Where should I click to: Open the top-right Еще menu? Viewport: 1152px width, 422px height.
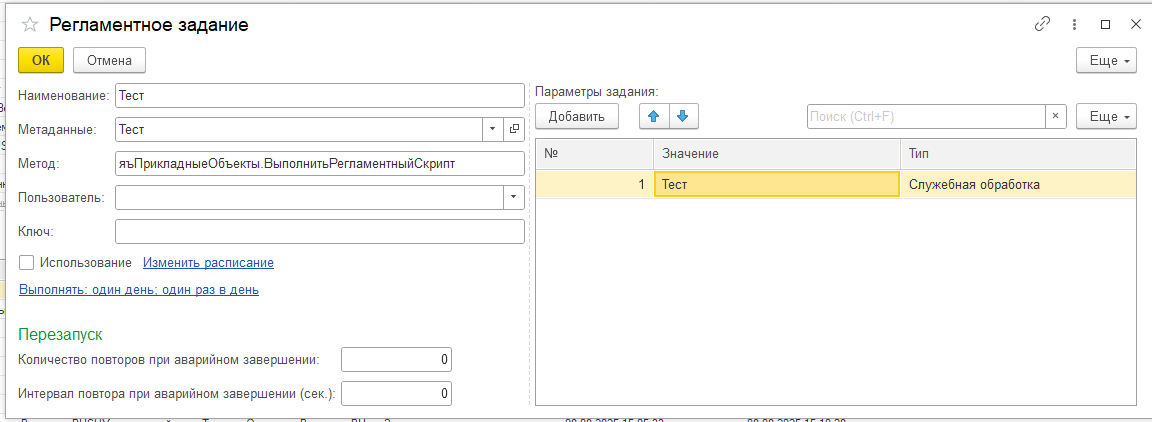(x=1106, y=61)
